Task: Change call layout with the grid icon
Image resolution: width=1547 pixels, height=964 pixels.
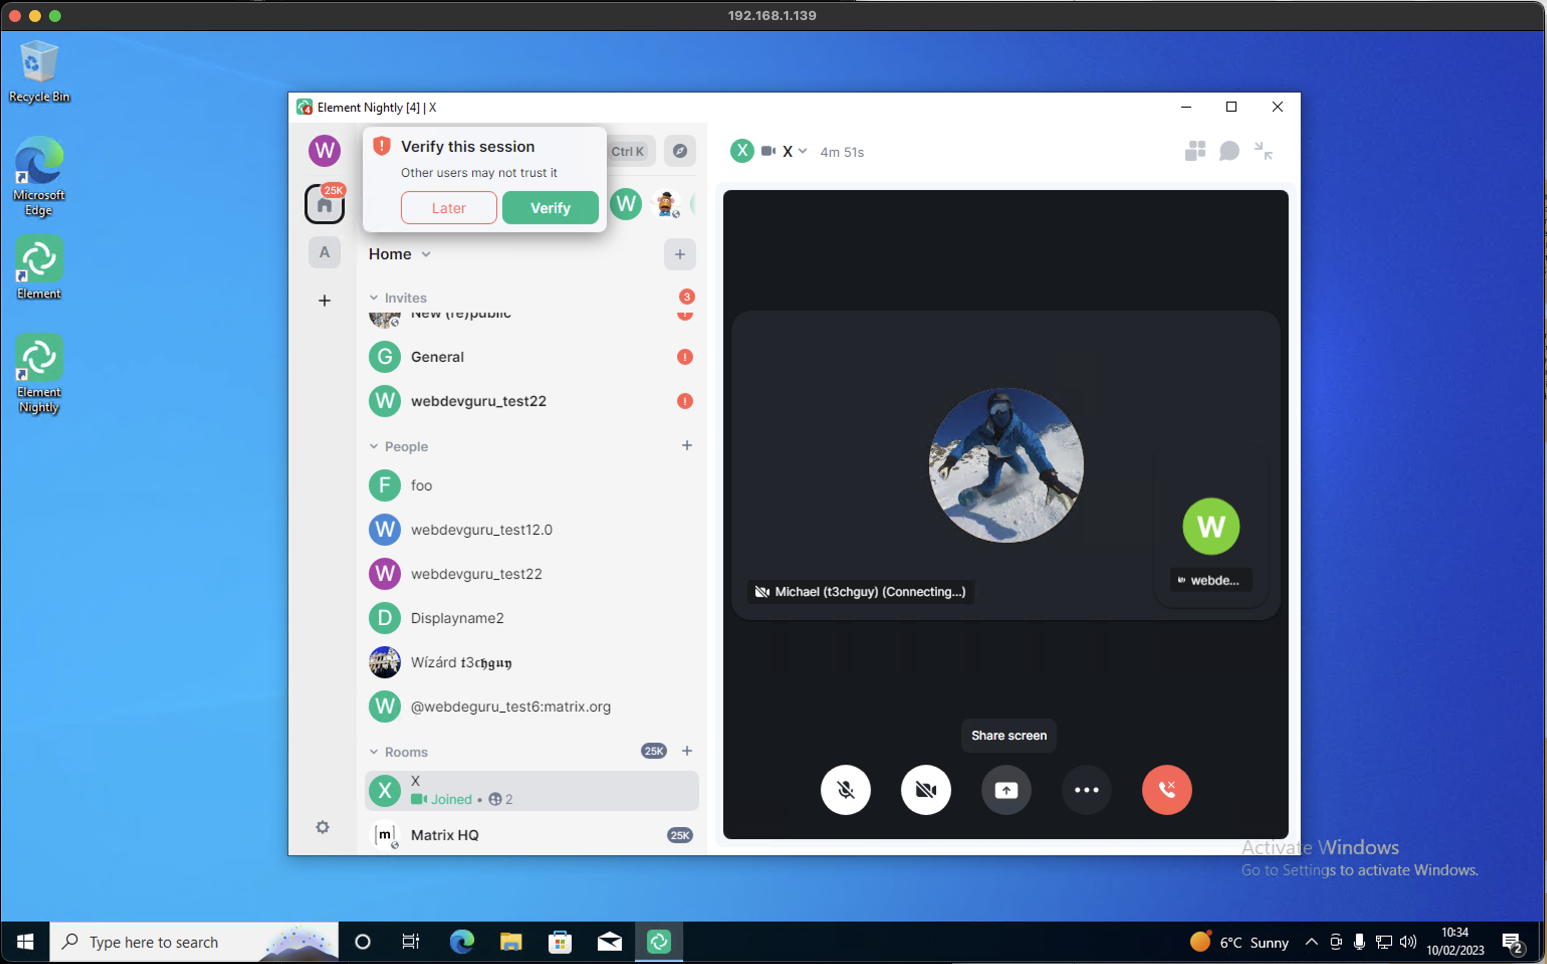Action: coord(1194,150)
